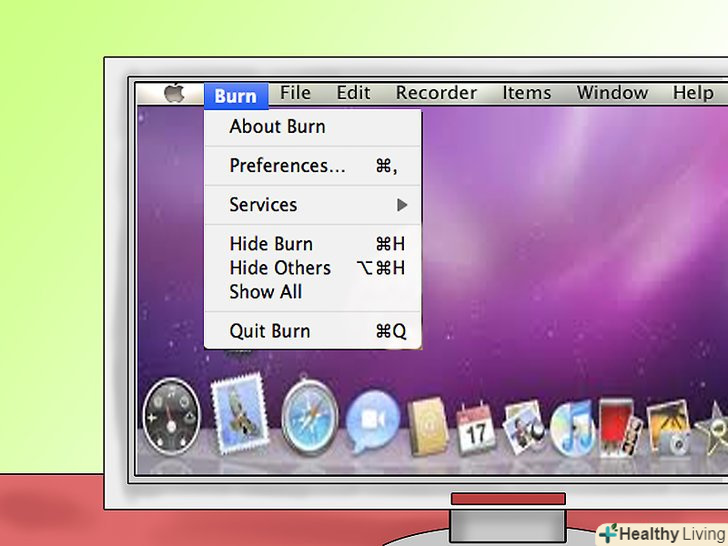Open the Edit menu
Viewport: 728px width, 546px height.
354,93
